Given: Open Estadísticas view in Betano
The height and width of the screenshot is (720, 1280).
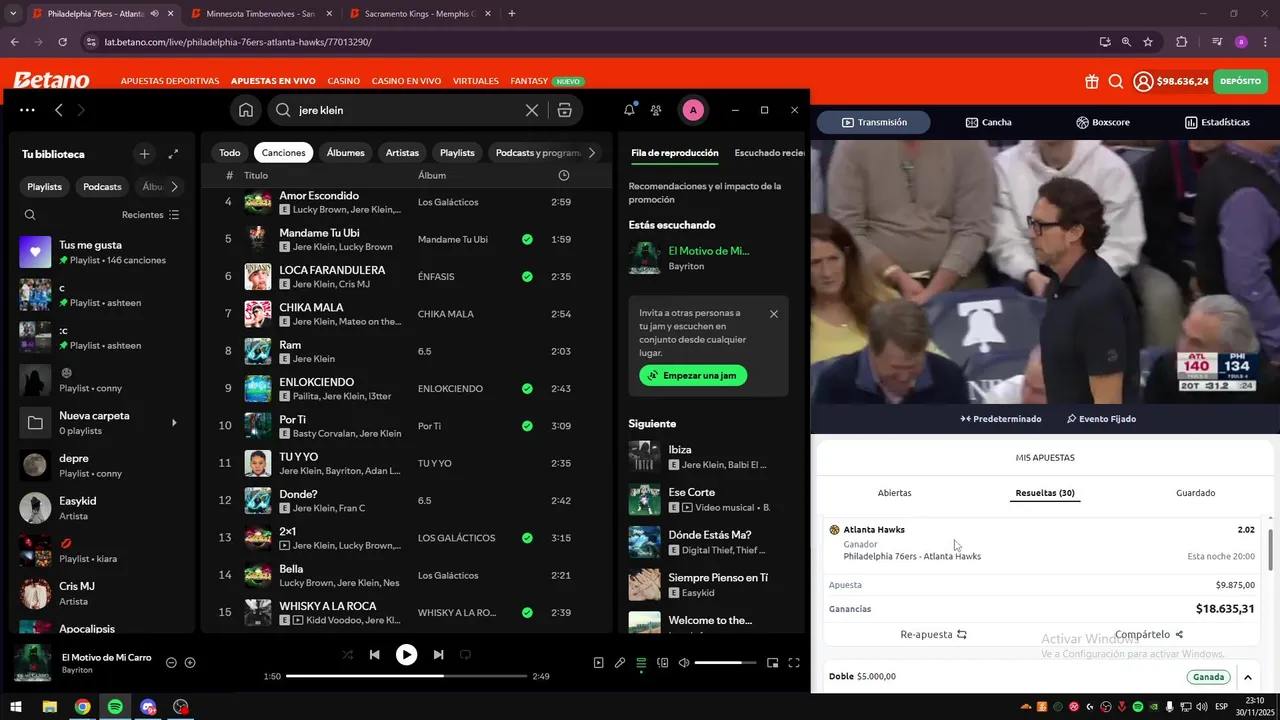Looking at the screenshot, I should coord(1217,122).
